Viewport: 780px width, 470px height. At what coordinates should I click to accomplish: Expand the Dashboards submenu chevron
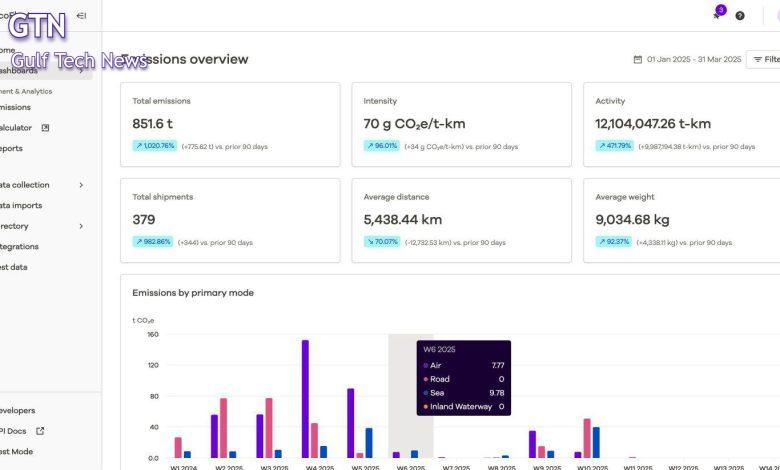[81, 71]
